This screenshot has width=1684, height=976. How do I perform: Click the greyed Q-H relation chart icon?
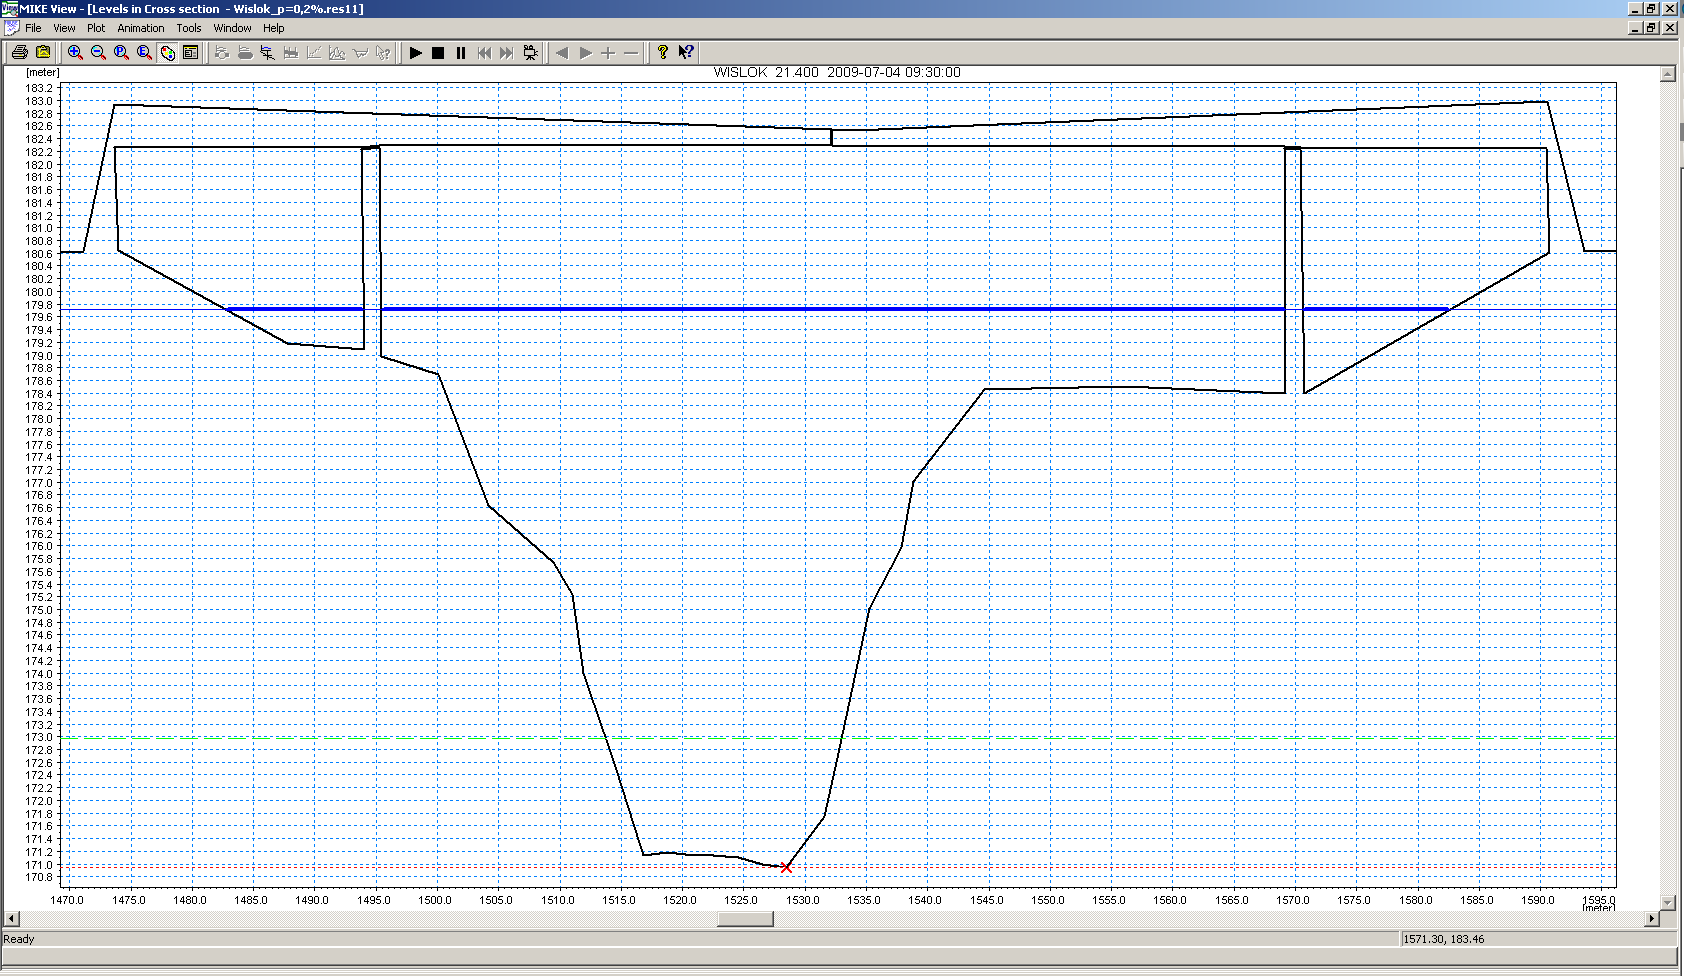[337, 52]
